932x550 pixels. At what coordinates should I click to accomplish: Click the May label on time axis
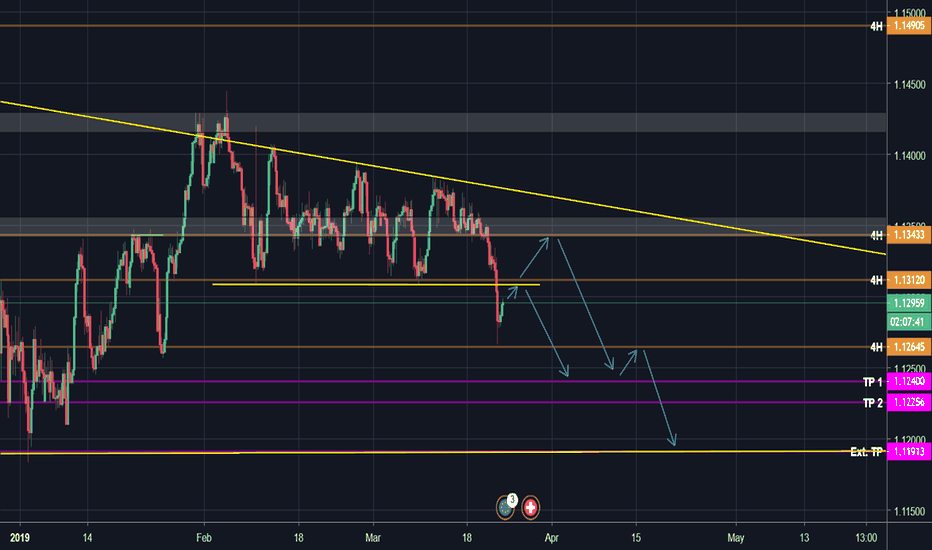tap(735, 538)
